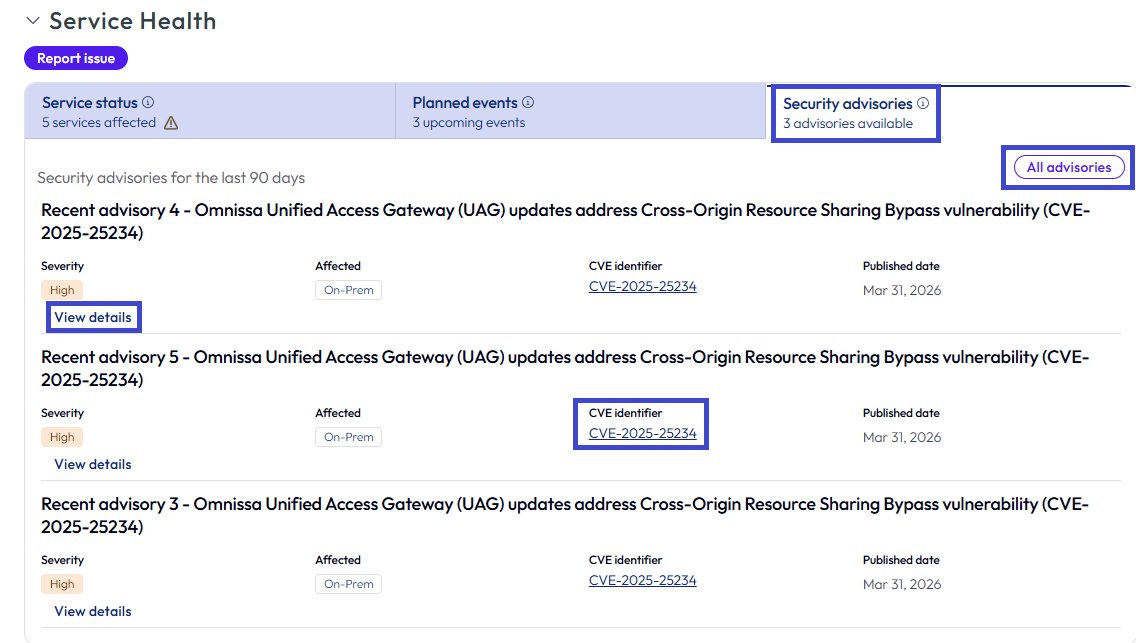Viewport: 1136px width, 643px height.
Task: View details for Recent advisory 5
Action: [93, 464]
